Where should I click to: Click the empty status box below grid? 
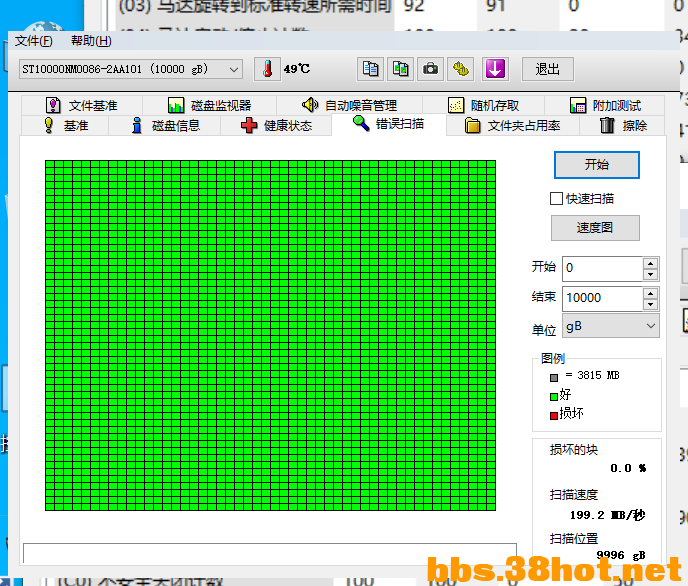pos(270,553)
